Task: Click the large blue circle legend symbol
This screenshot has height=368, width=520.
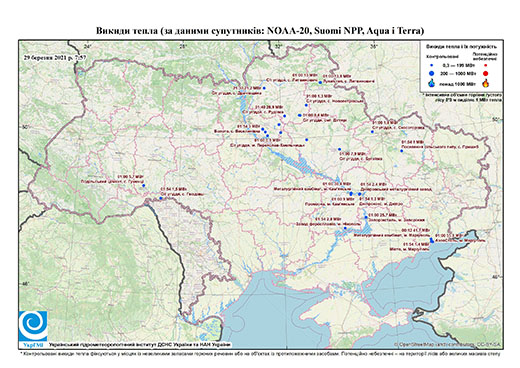Action: click(x=432, y=73)
